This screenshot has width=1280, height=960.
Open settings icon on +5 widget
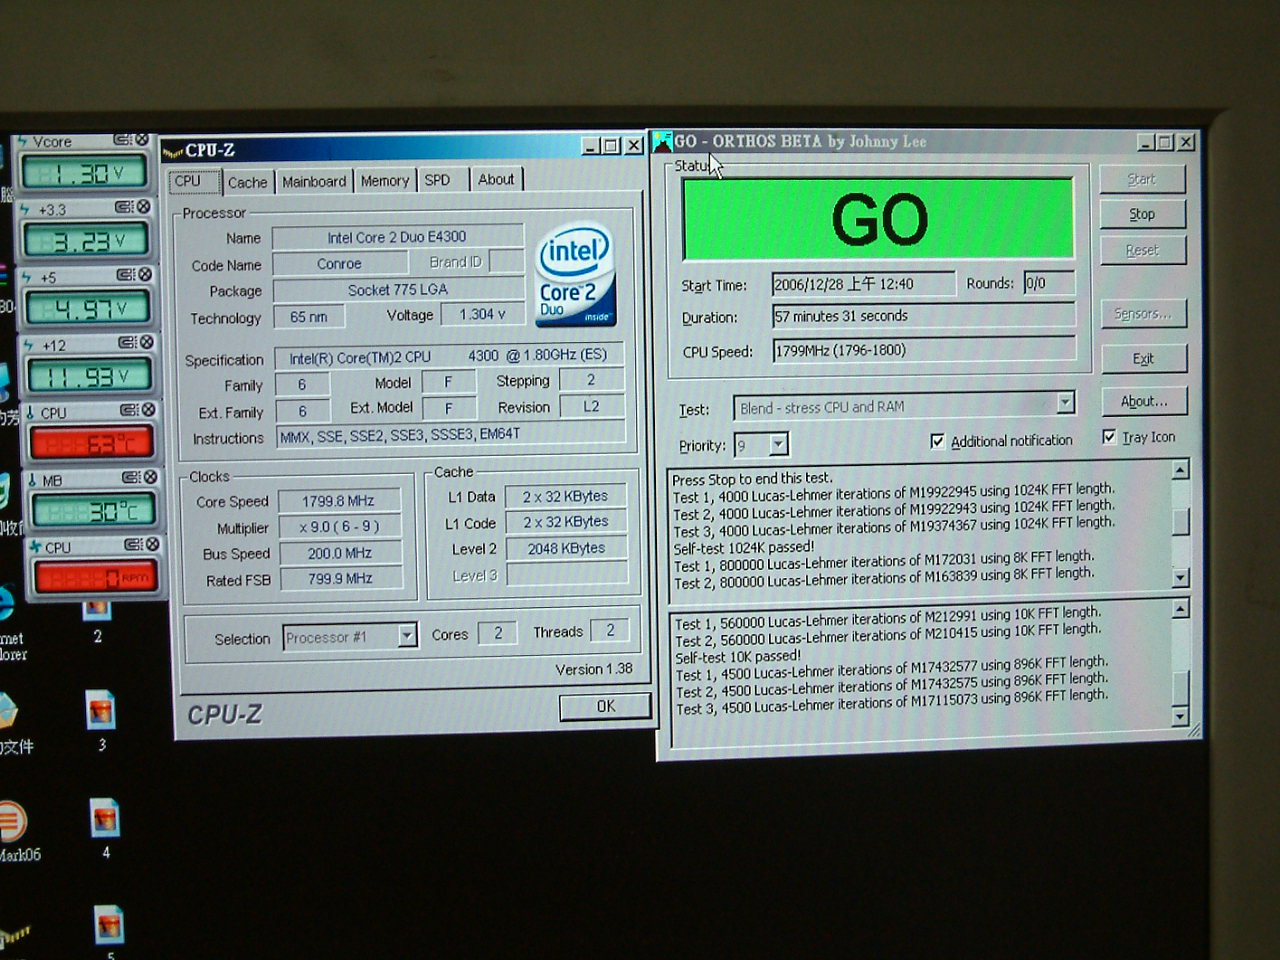point(126,274)
